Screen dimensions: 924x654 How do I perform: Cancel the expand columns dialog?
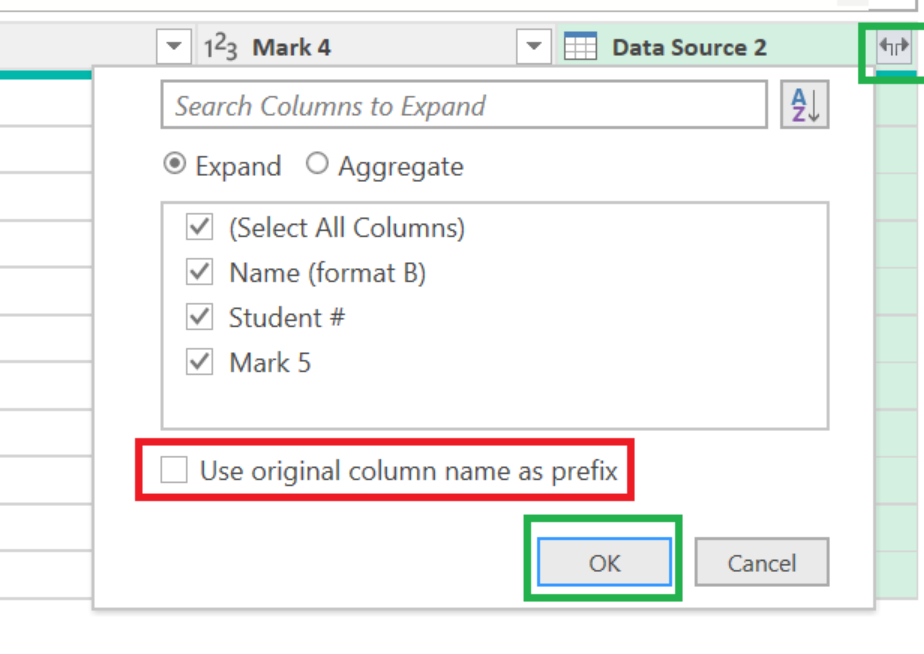762,563
